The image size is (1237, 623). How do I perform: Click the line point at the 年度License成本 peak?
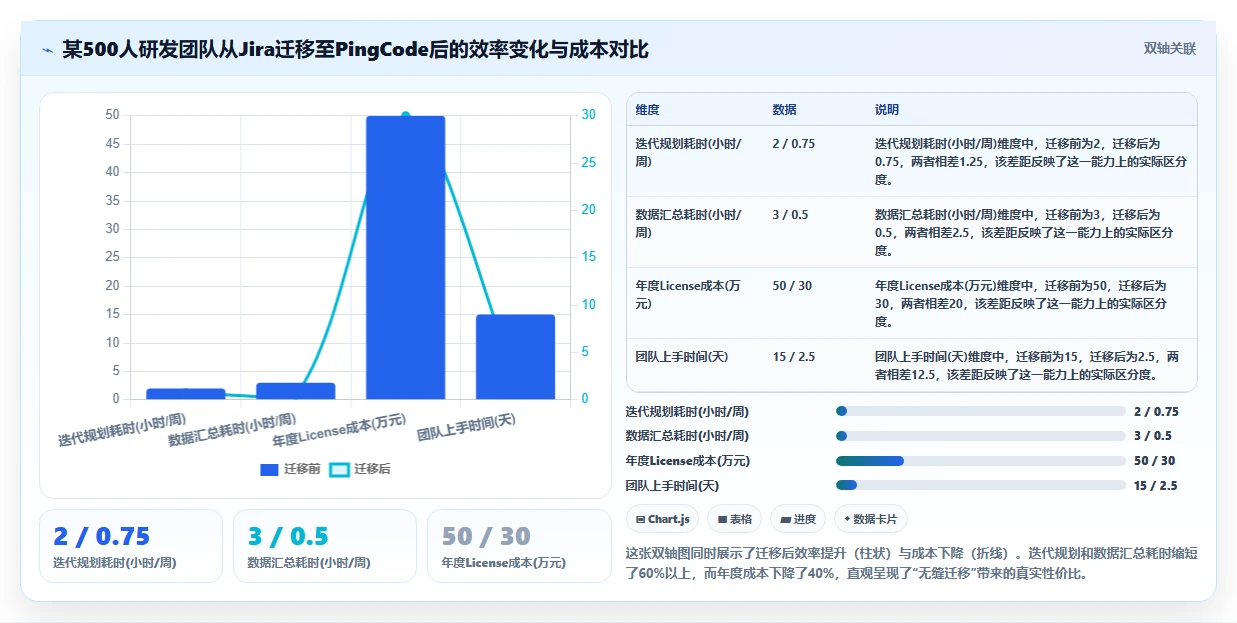(x=405, y=115)
